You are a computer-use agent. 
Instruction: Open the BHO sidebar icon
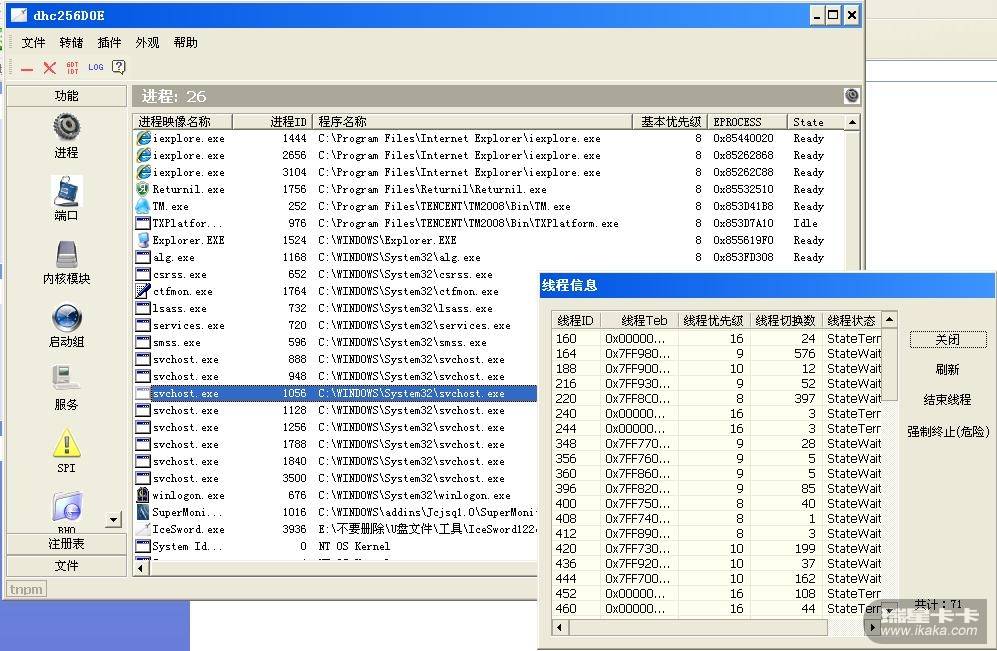66,509
